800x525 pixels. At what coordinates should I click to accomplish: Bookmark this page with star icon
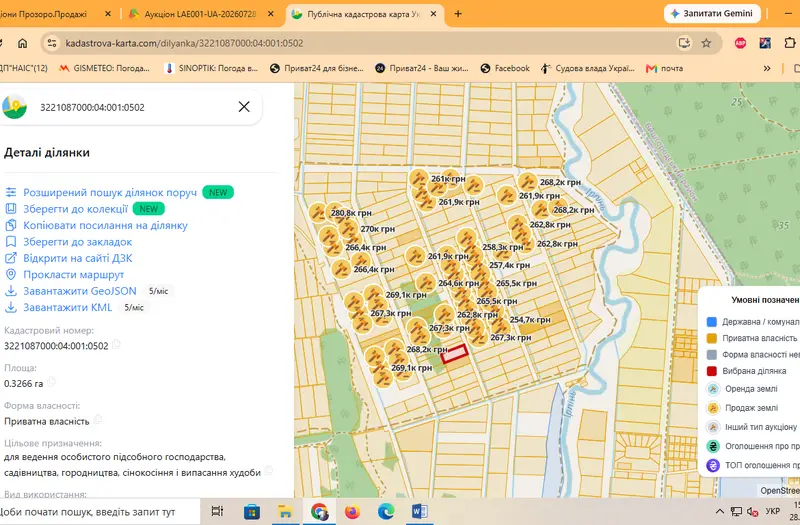pos(706,43)
